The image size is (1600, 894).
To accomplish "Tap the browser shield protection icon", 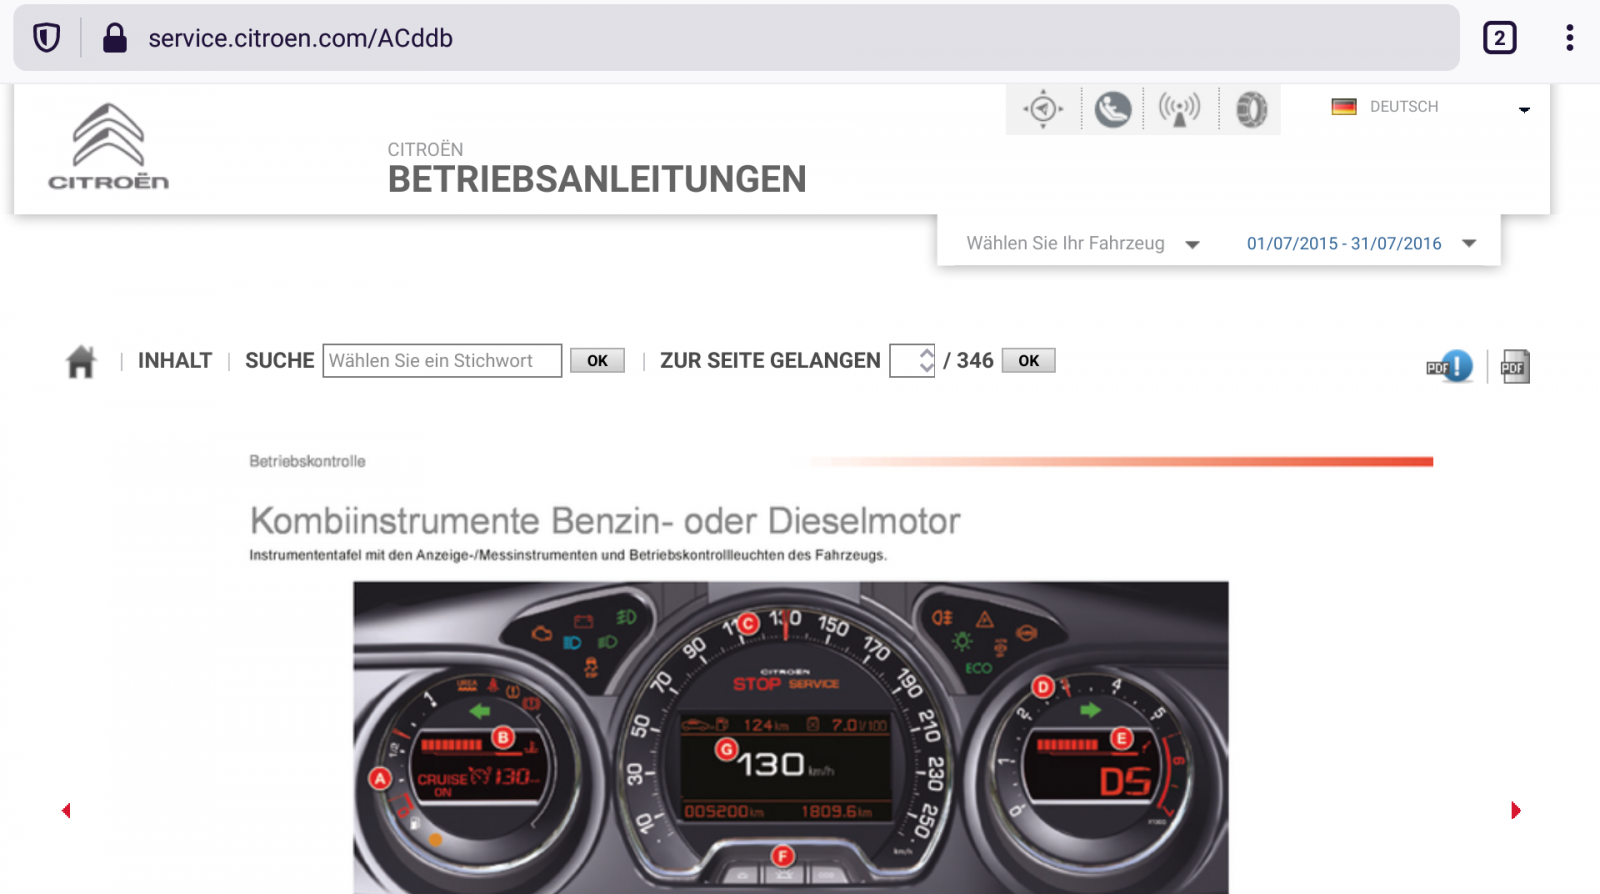I will (47, 38).
